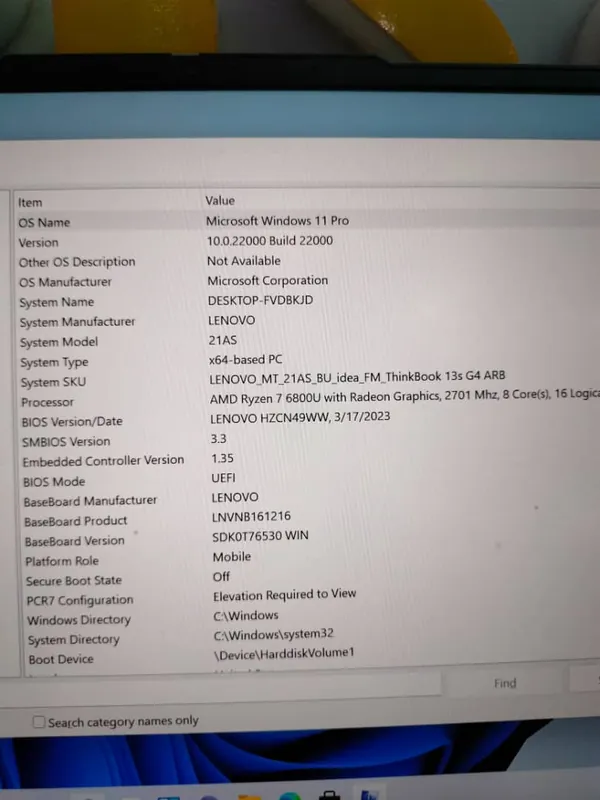600x800 pixels.
Task: Select the Secure Boot State row
Action: click(74, 581)
